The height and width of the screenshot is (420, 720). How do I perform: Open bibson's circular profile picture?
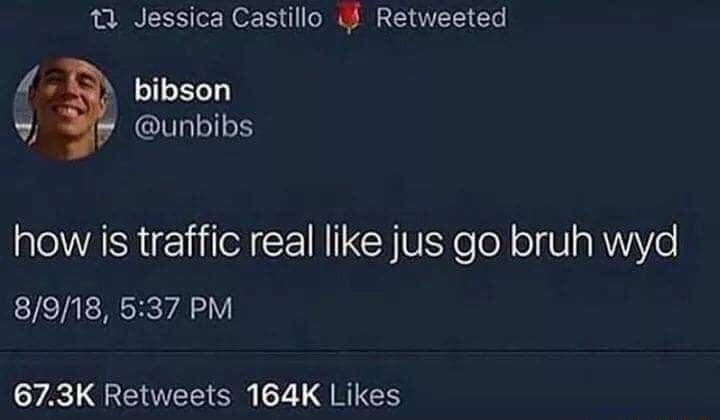pyautogui.click(x=65, y=108)
